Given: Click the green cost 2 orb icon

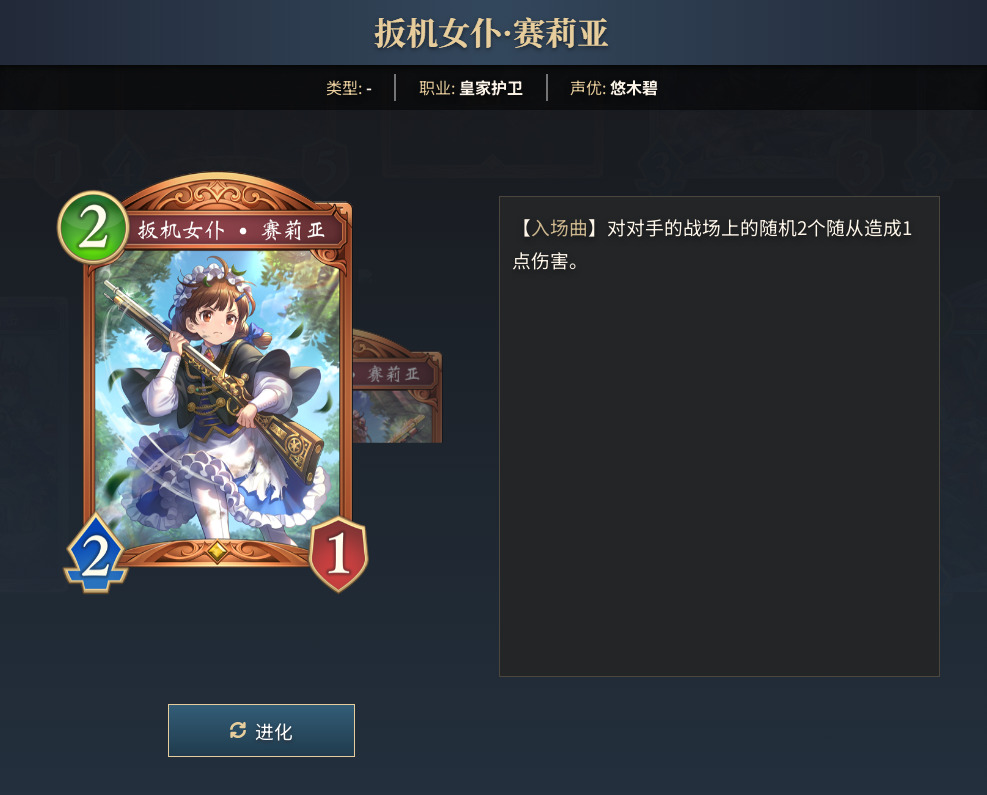Looking at the screenshot, I should click(93, 227).
